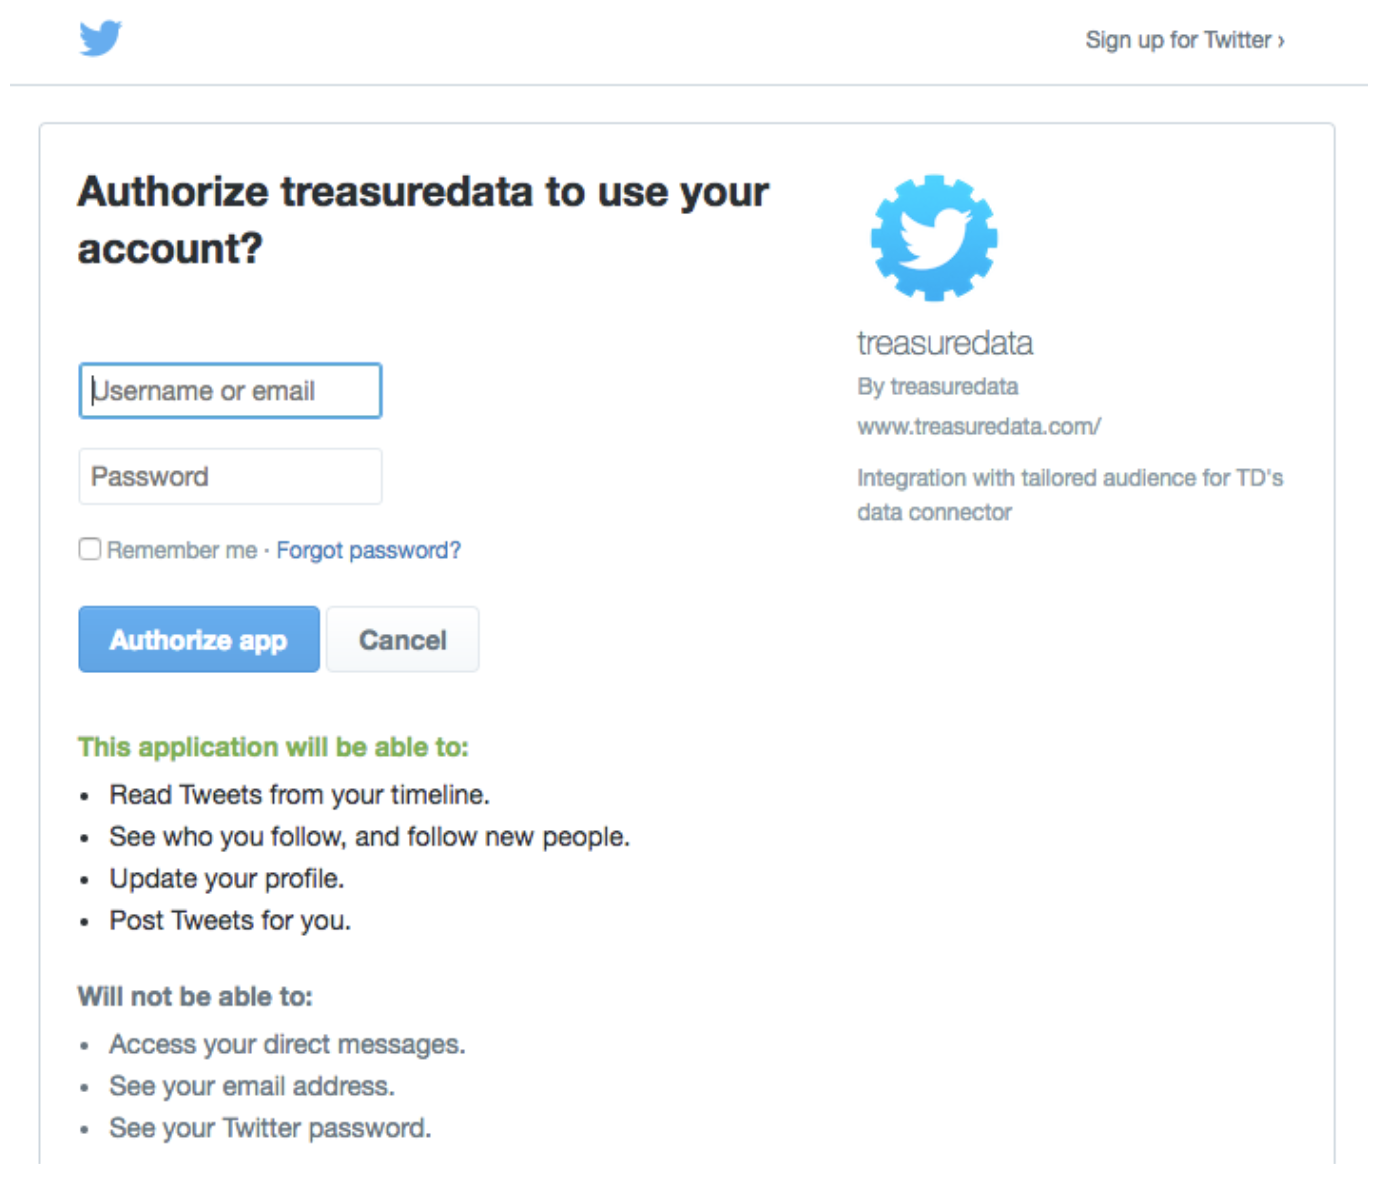Click the 'Post Tweets for you' permission item
This screenshot has height=1178, width=1378.
coord(230,921)
